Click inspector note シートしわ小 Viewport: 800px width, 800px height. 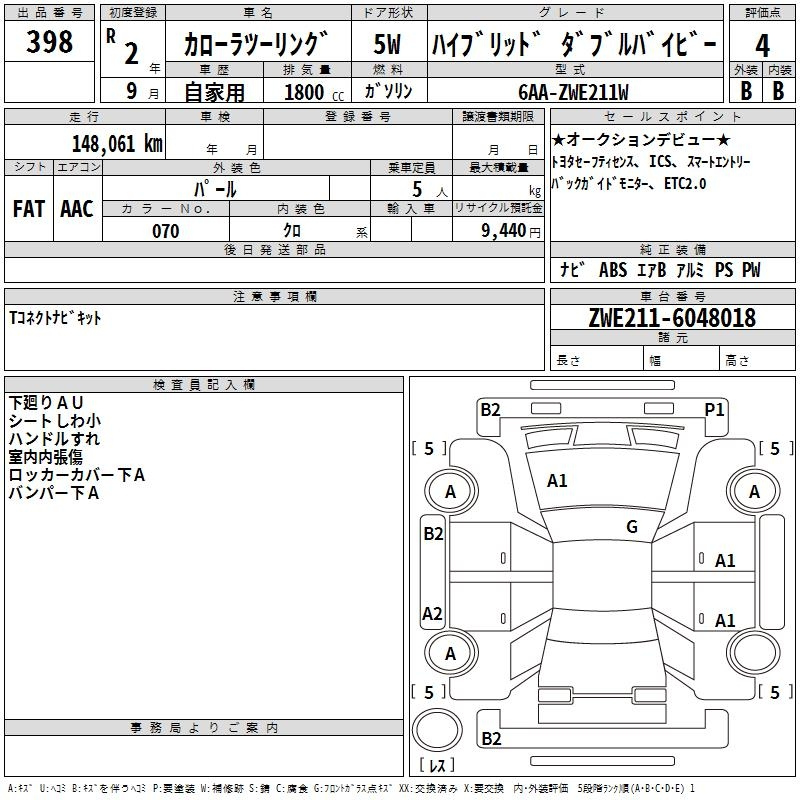coord(55,421)
